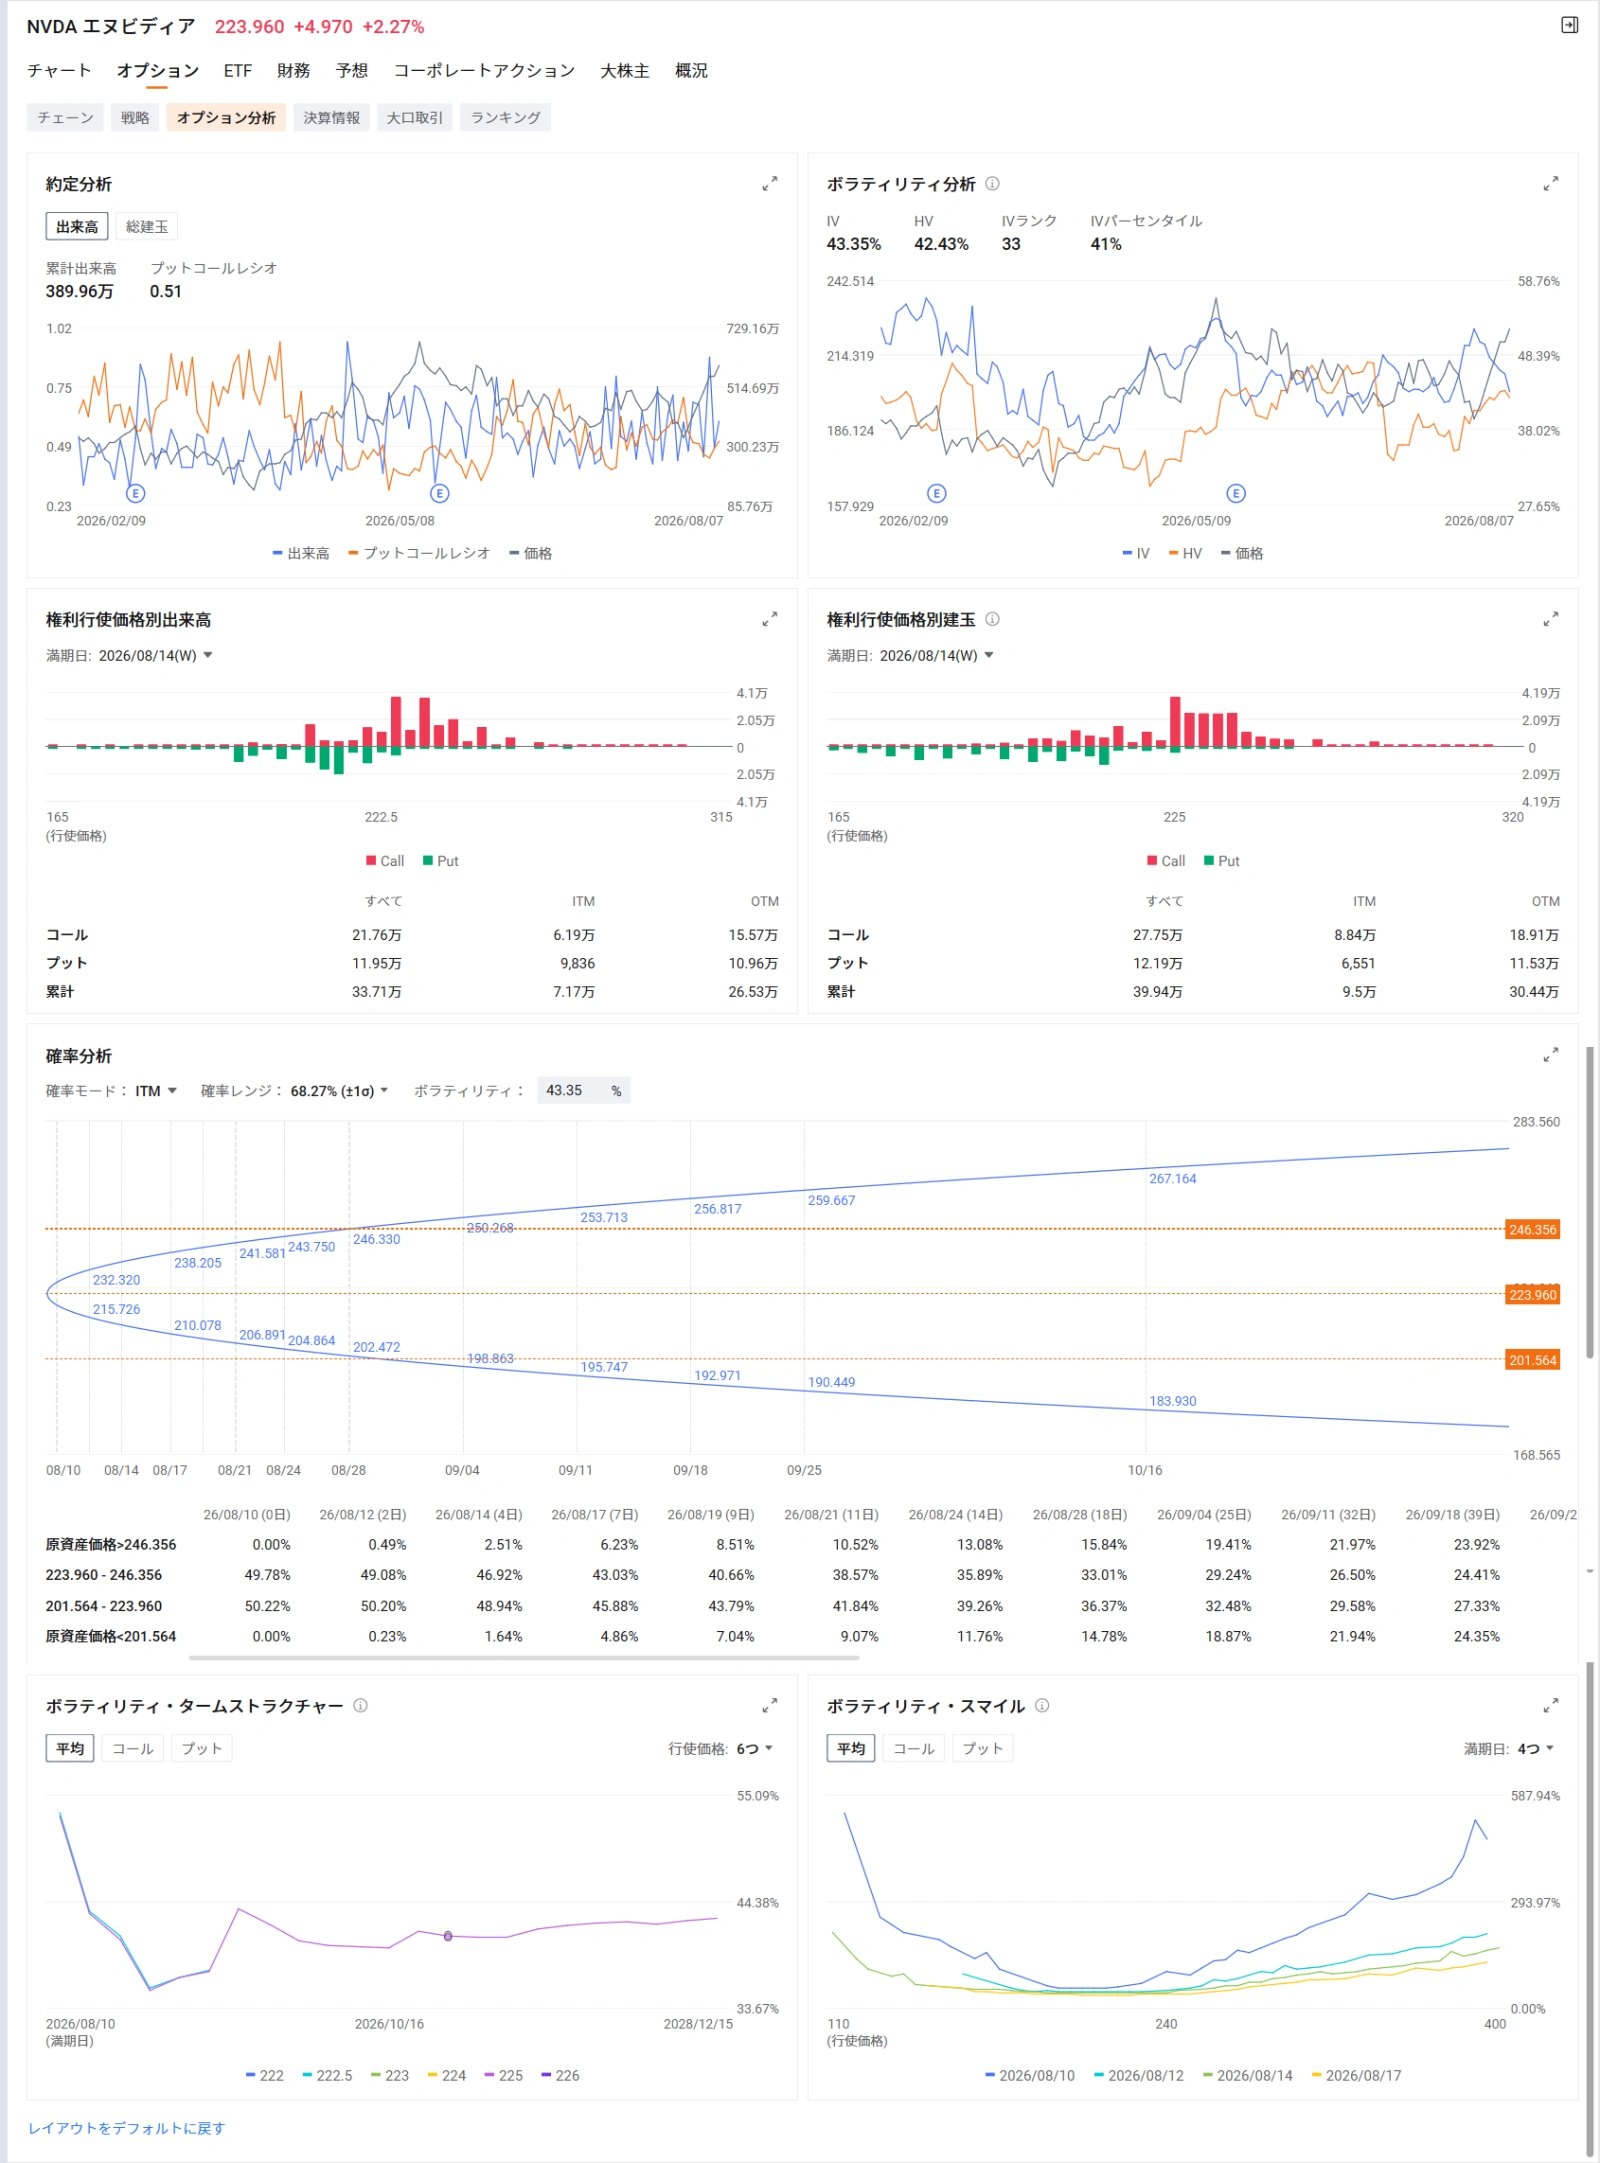Expand the ボラティリティ・タームストラクチャー panel to fullscreen
The height and width of the screenshot is (2163, 1600).
(769, 1705)
